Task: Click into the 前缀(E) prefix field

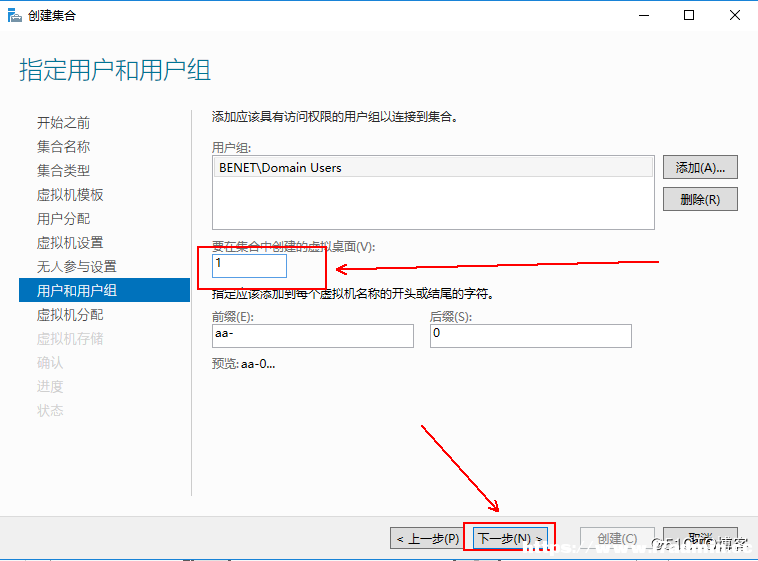Action: (313, 336)
